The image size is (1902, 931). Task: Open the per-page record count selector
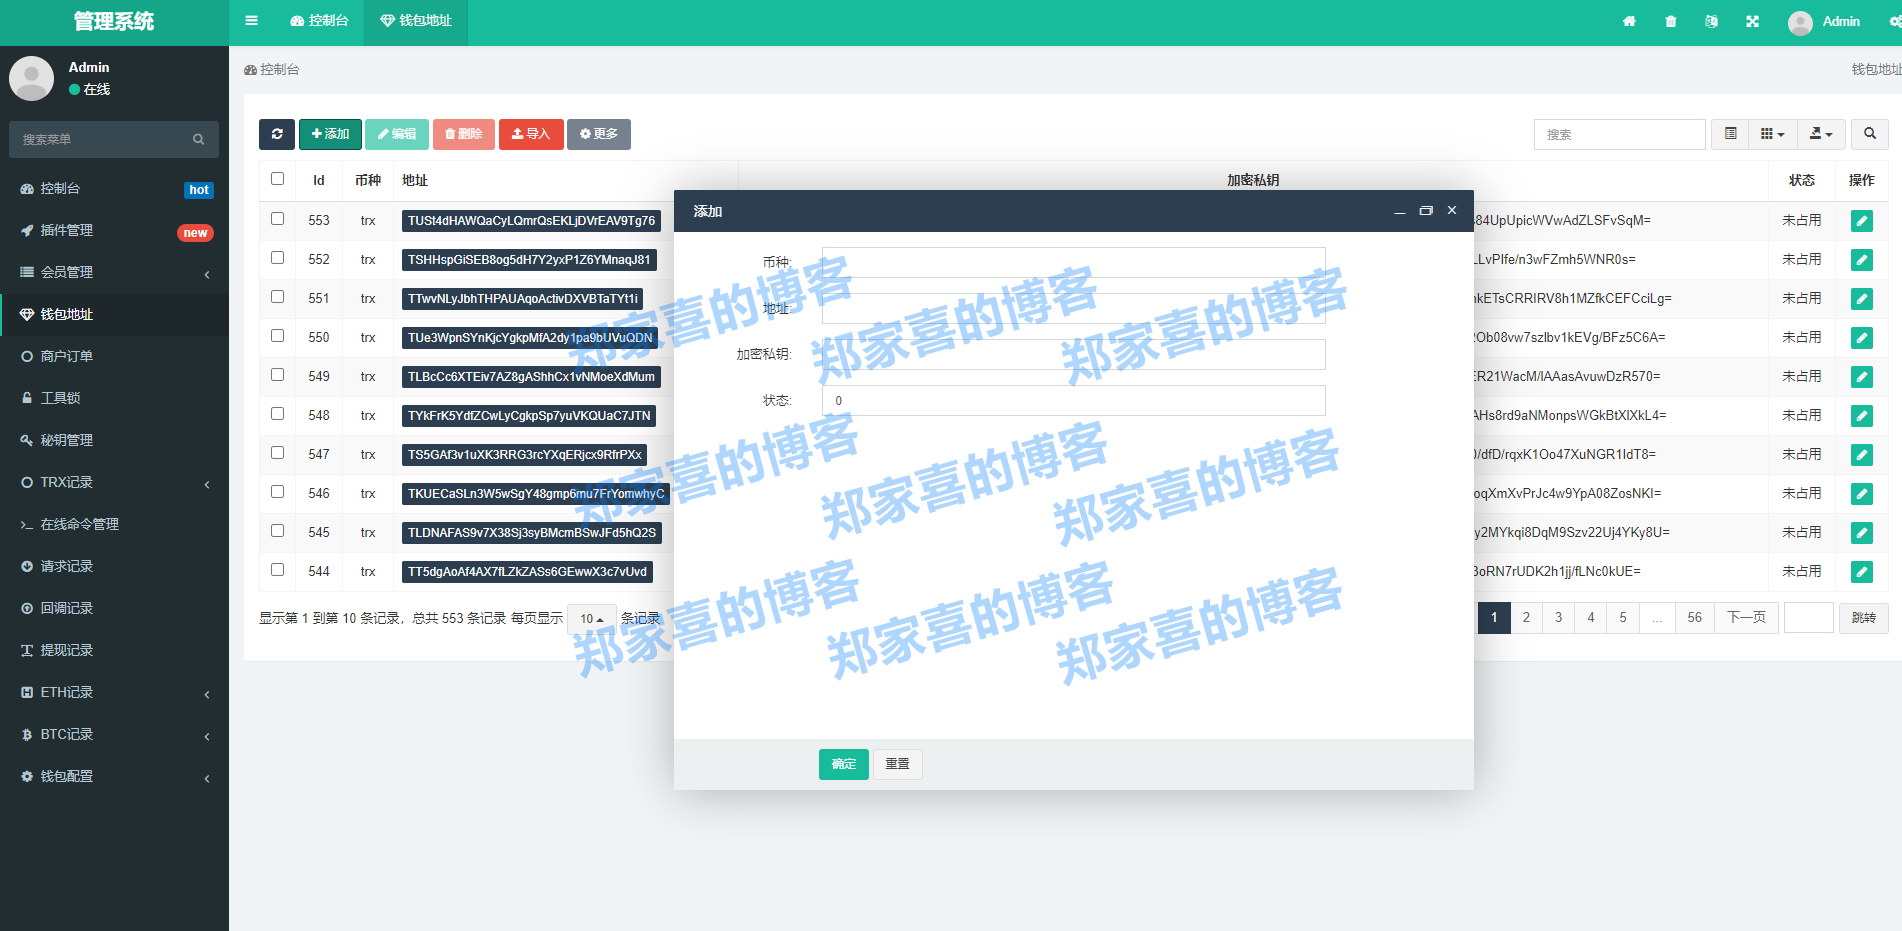pos(590,618)
